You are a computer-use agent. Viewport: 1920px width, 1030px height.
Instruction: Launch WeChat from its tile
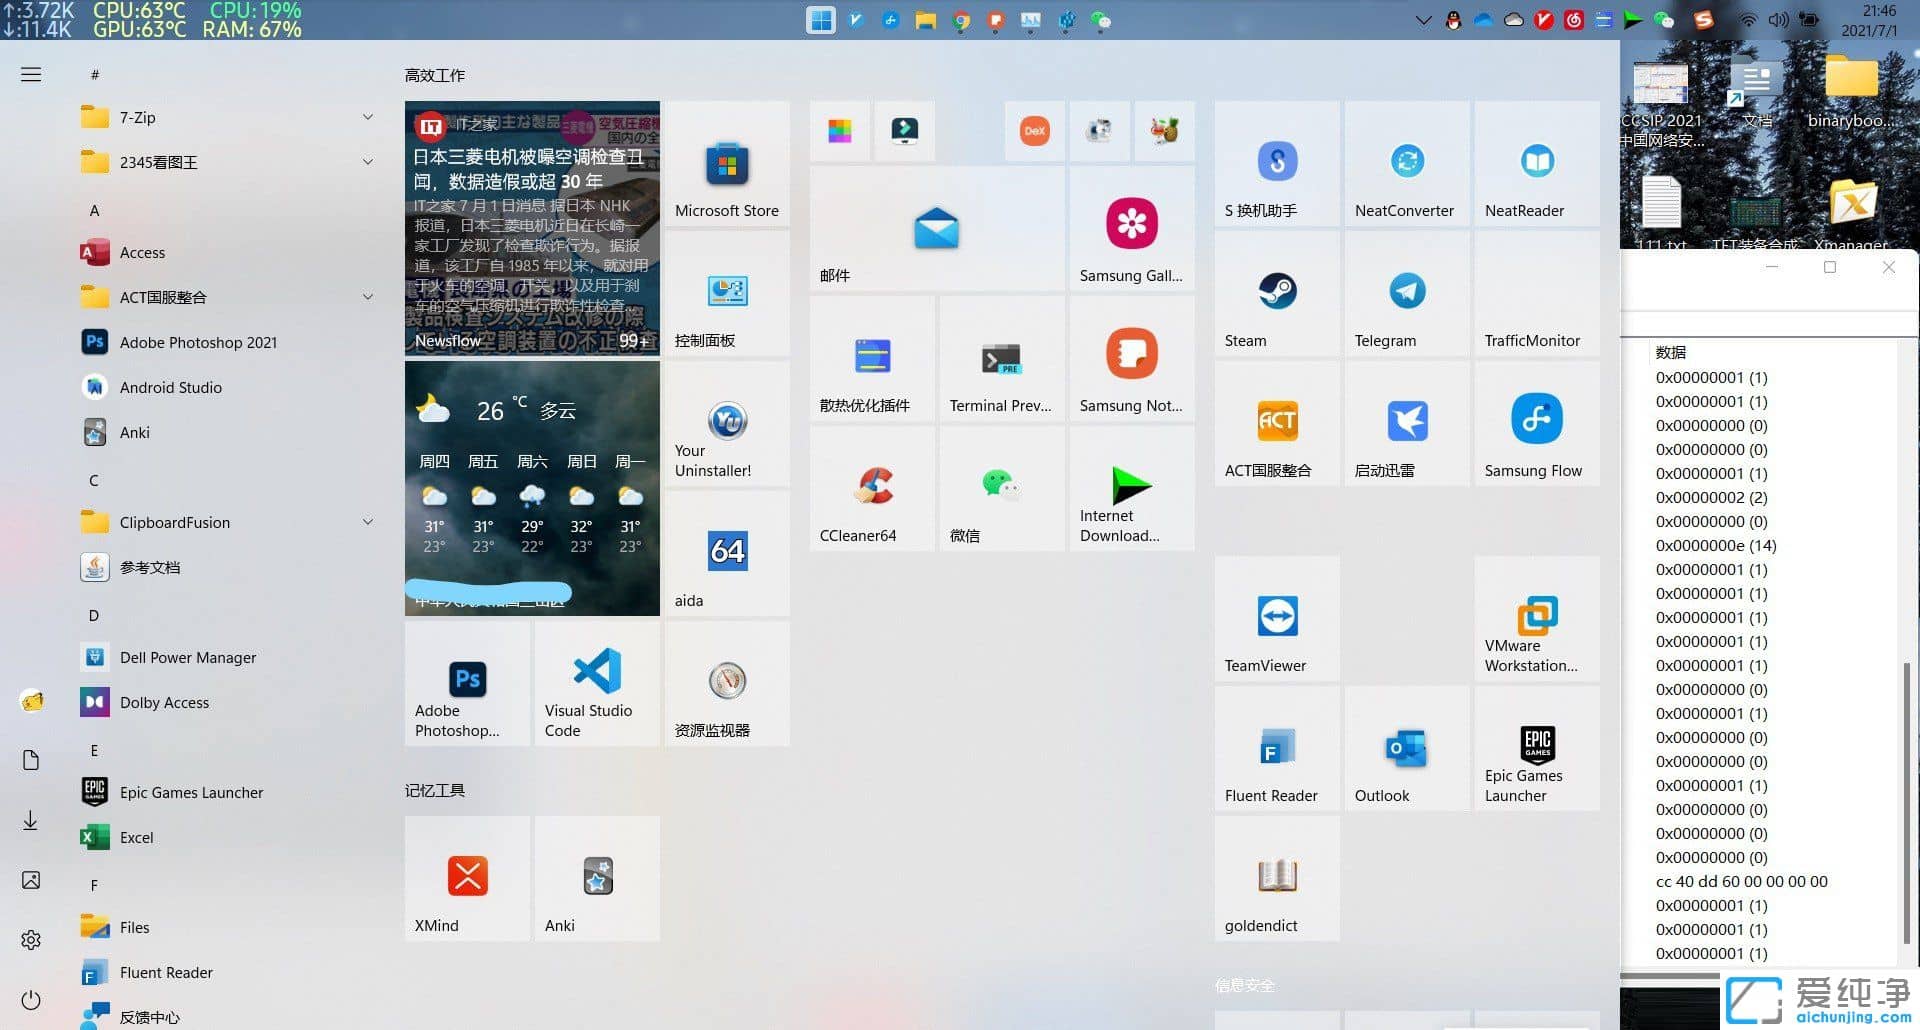[1001, 488]
